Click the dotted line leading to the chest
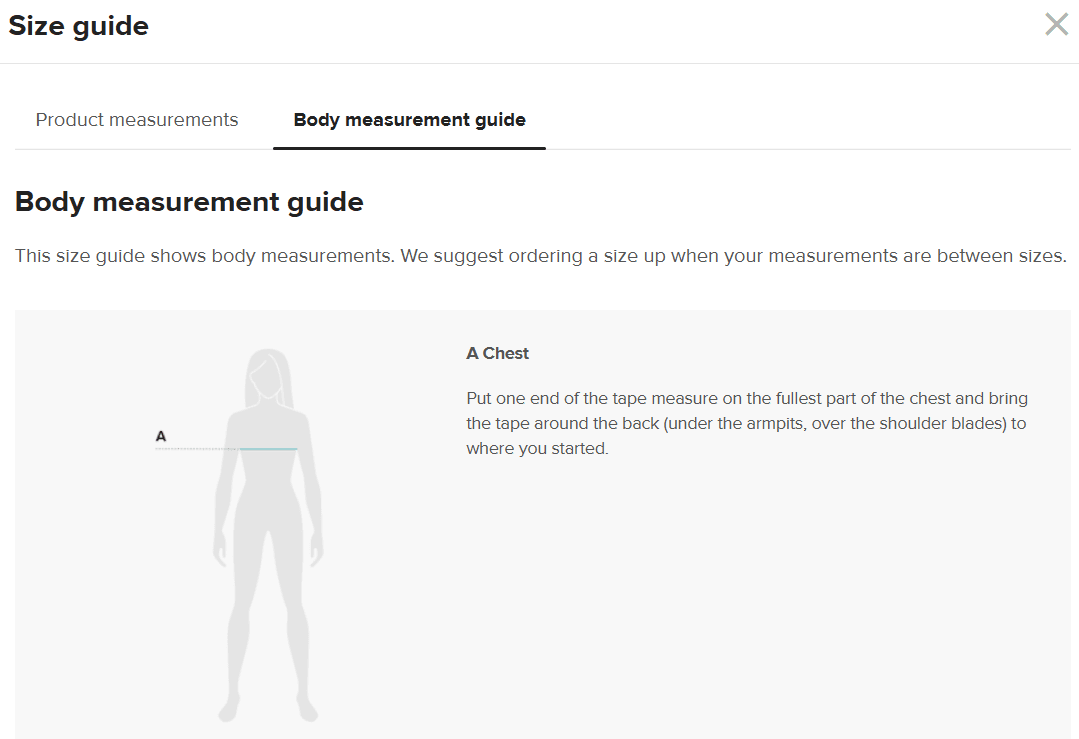The width and height of the screenshot is (1079, 739). tap(197, 449)
